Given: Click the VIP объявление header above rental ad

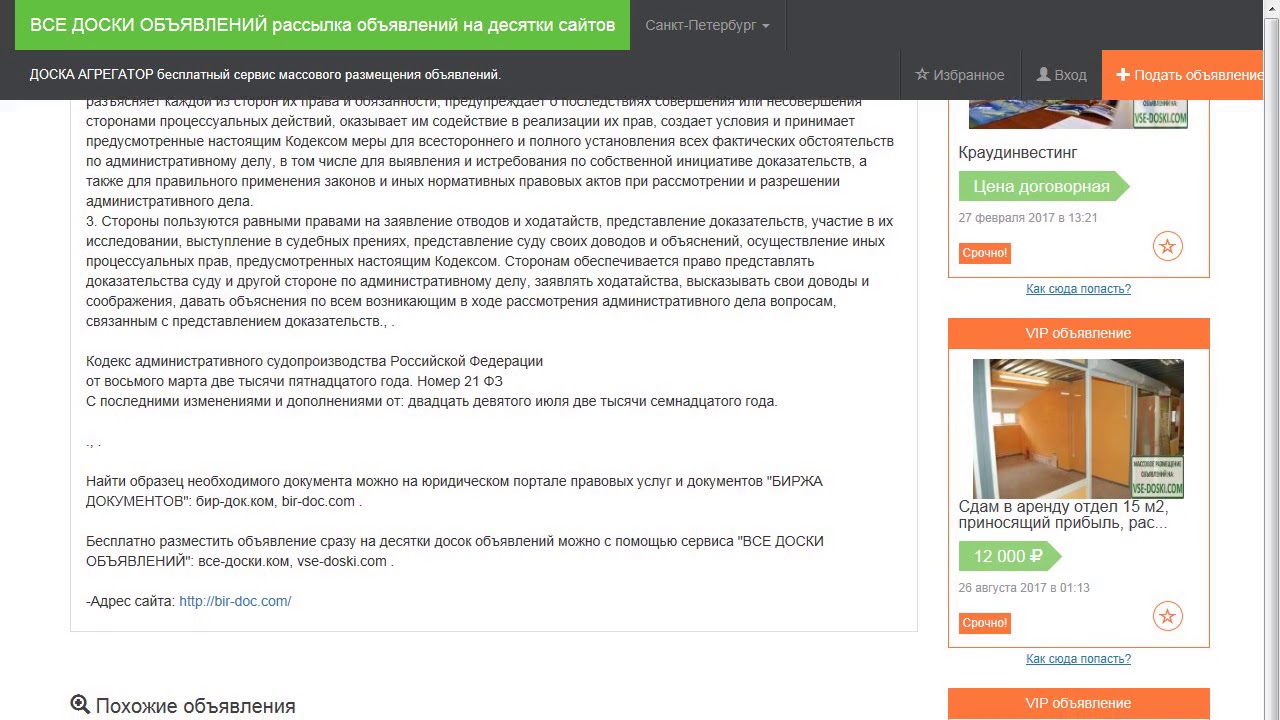Looking at the screenshot, I should pos(1078,333).
